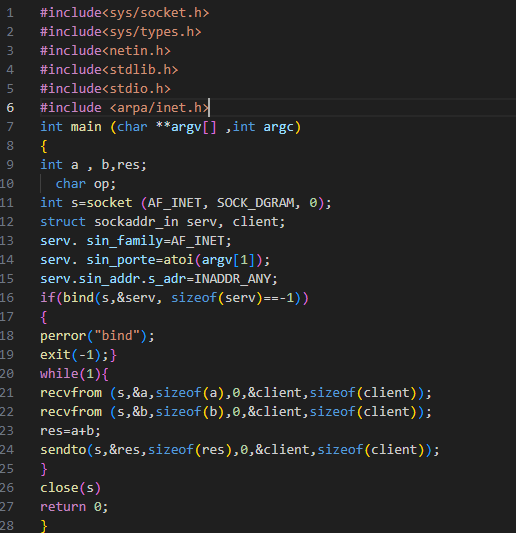Place cursor on '#include<sys/socket.h>' line
Viewport: 516px width, 533px height.
(124, 13)
